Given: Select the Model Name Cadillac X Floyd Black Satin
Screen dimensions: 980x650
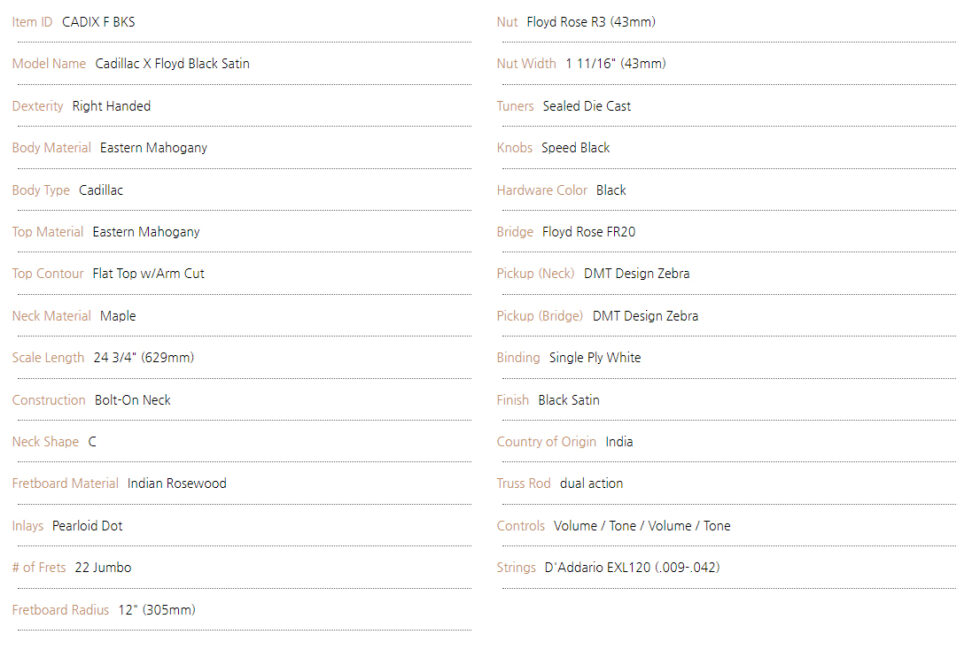Looking at the screenshot, I should click(172, 64).
